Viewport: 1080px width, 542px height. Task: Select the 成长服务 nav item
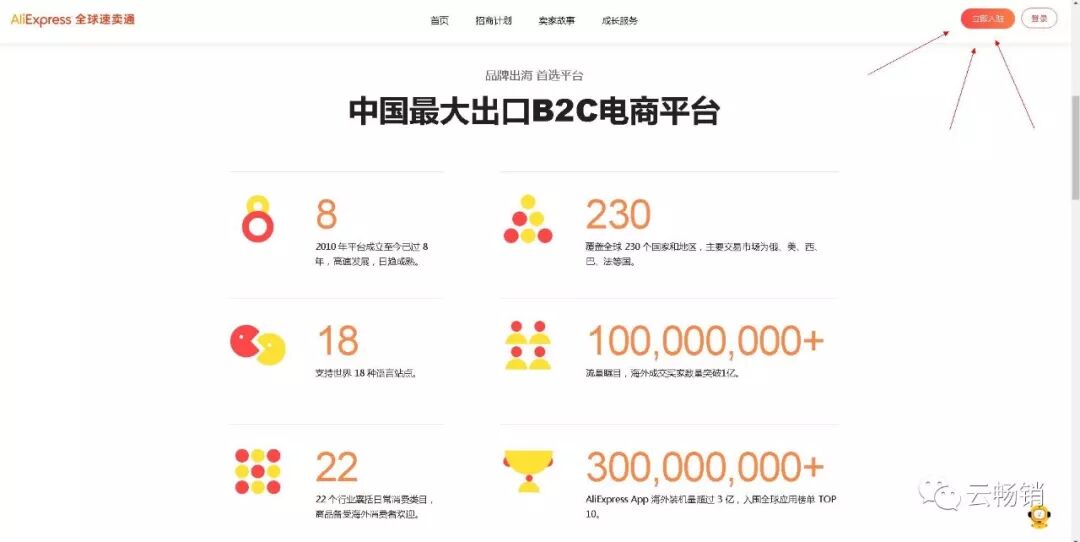(619, 21)
